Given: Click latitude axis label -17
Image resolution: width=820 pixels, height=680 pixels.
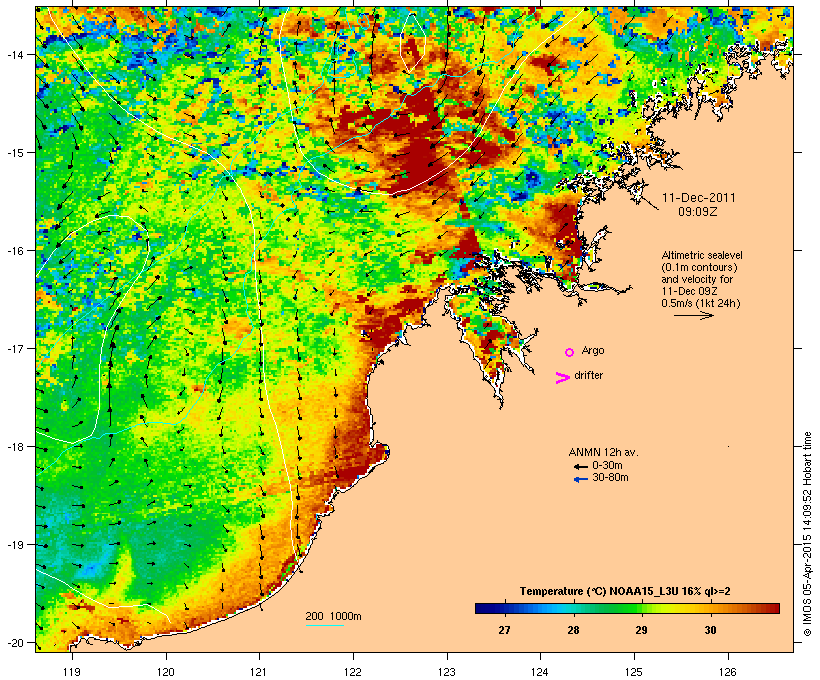Looking at the screenshot, I should point(15,348).
